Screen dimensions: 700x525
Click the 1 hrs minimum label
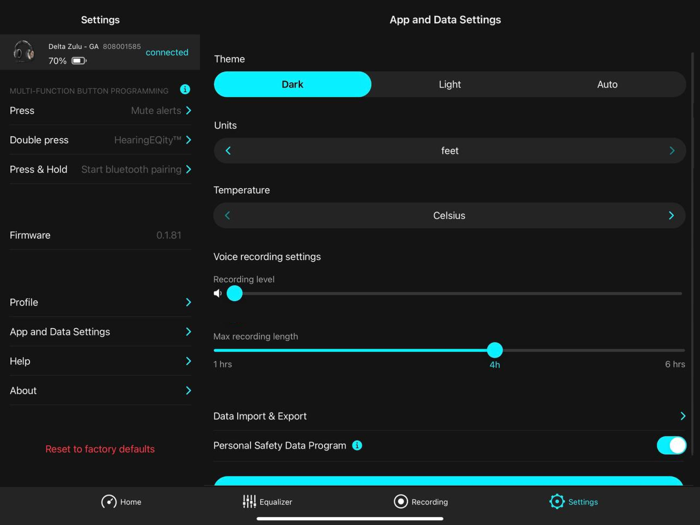click(223, 364)
